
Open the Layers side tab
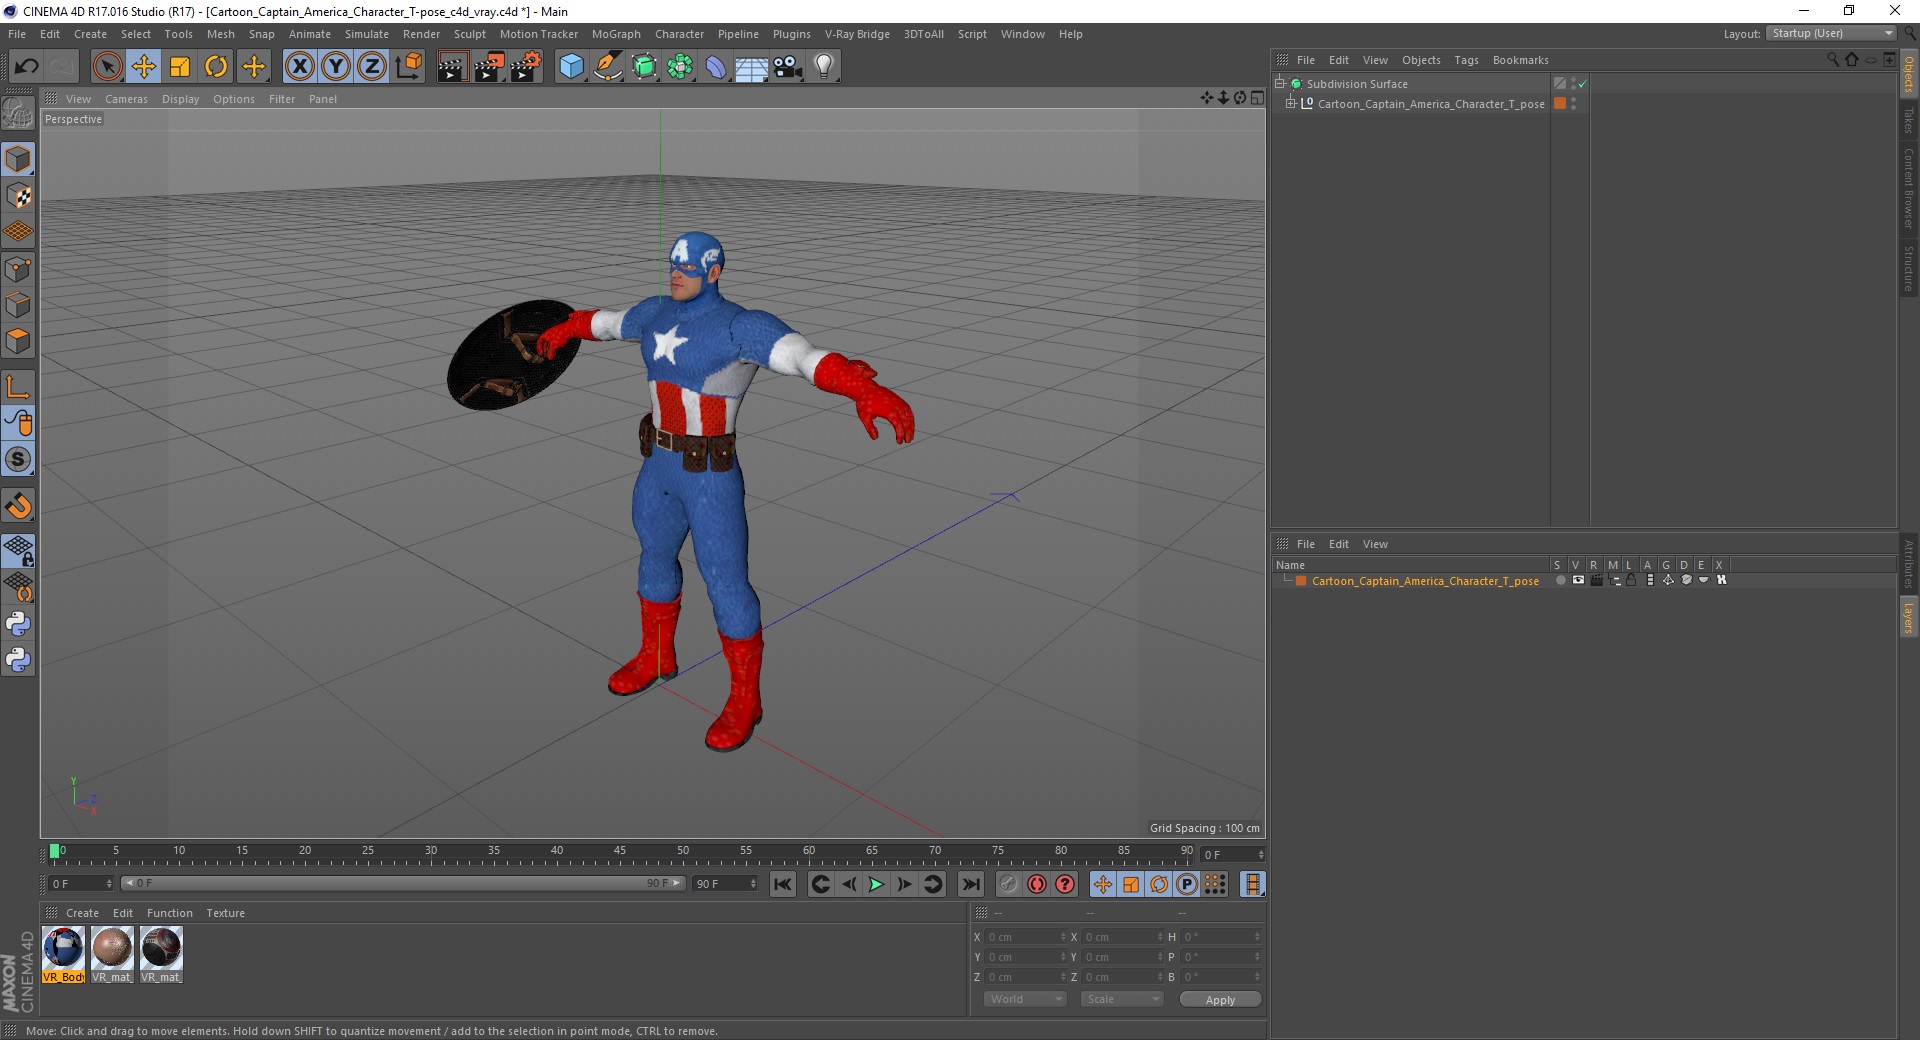pos(1909,618)
